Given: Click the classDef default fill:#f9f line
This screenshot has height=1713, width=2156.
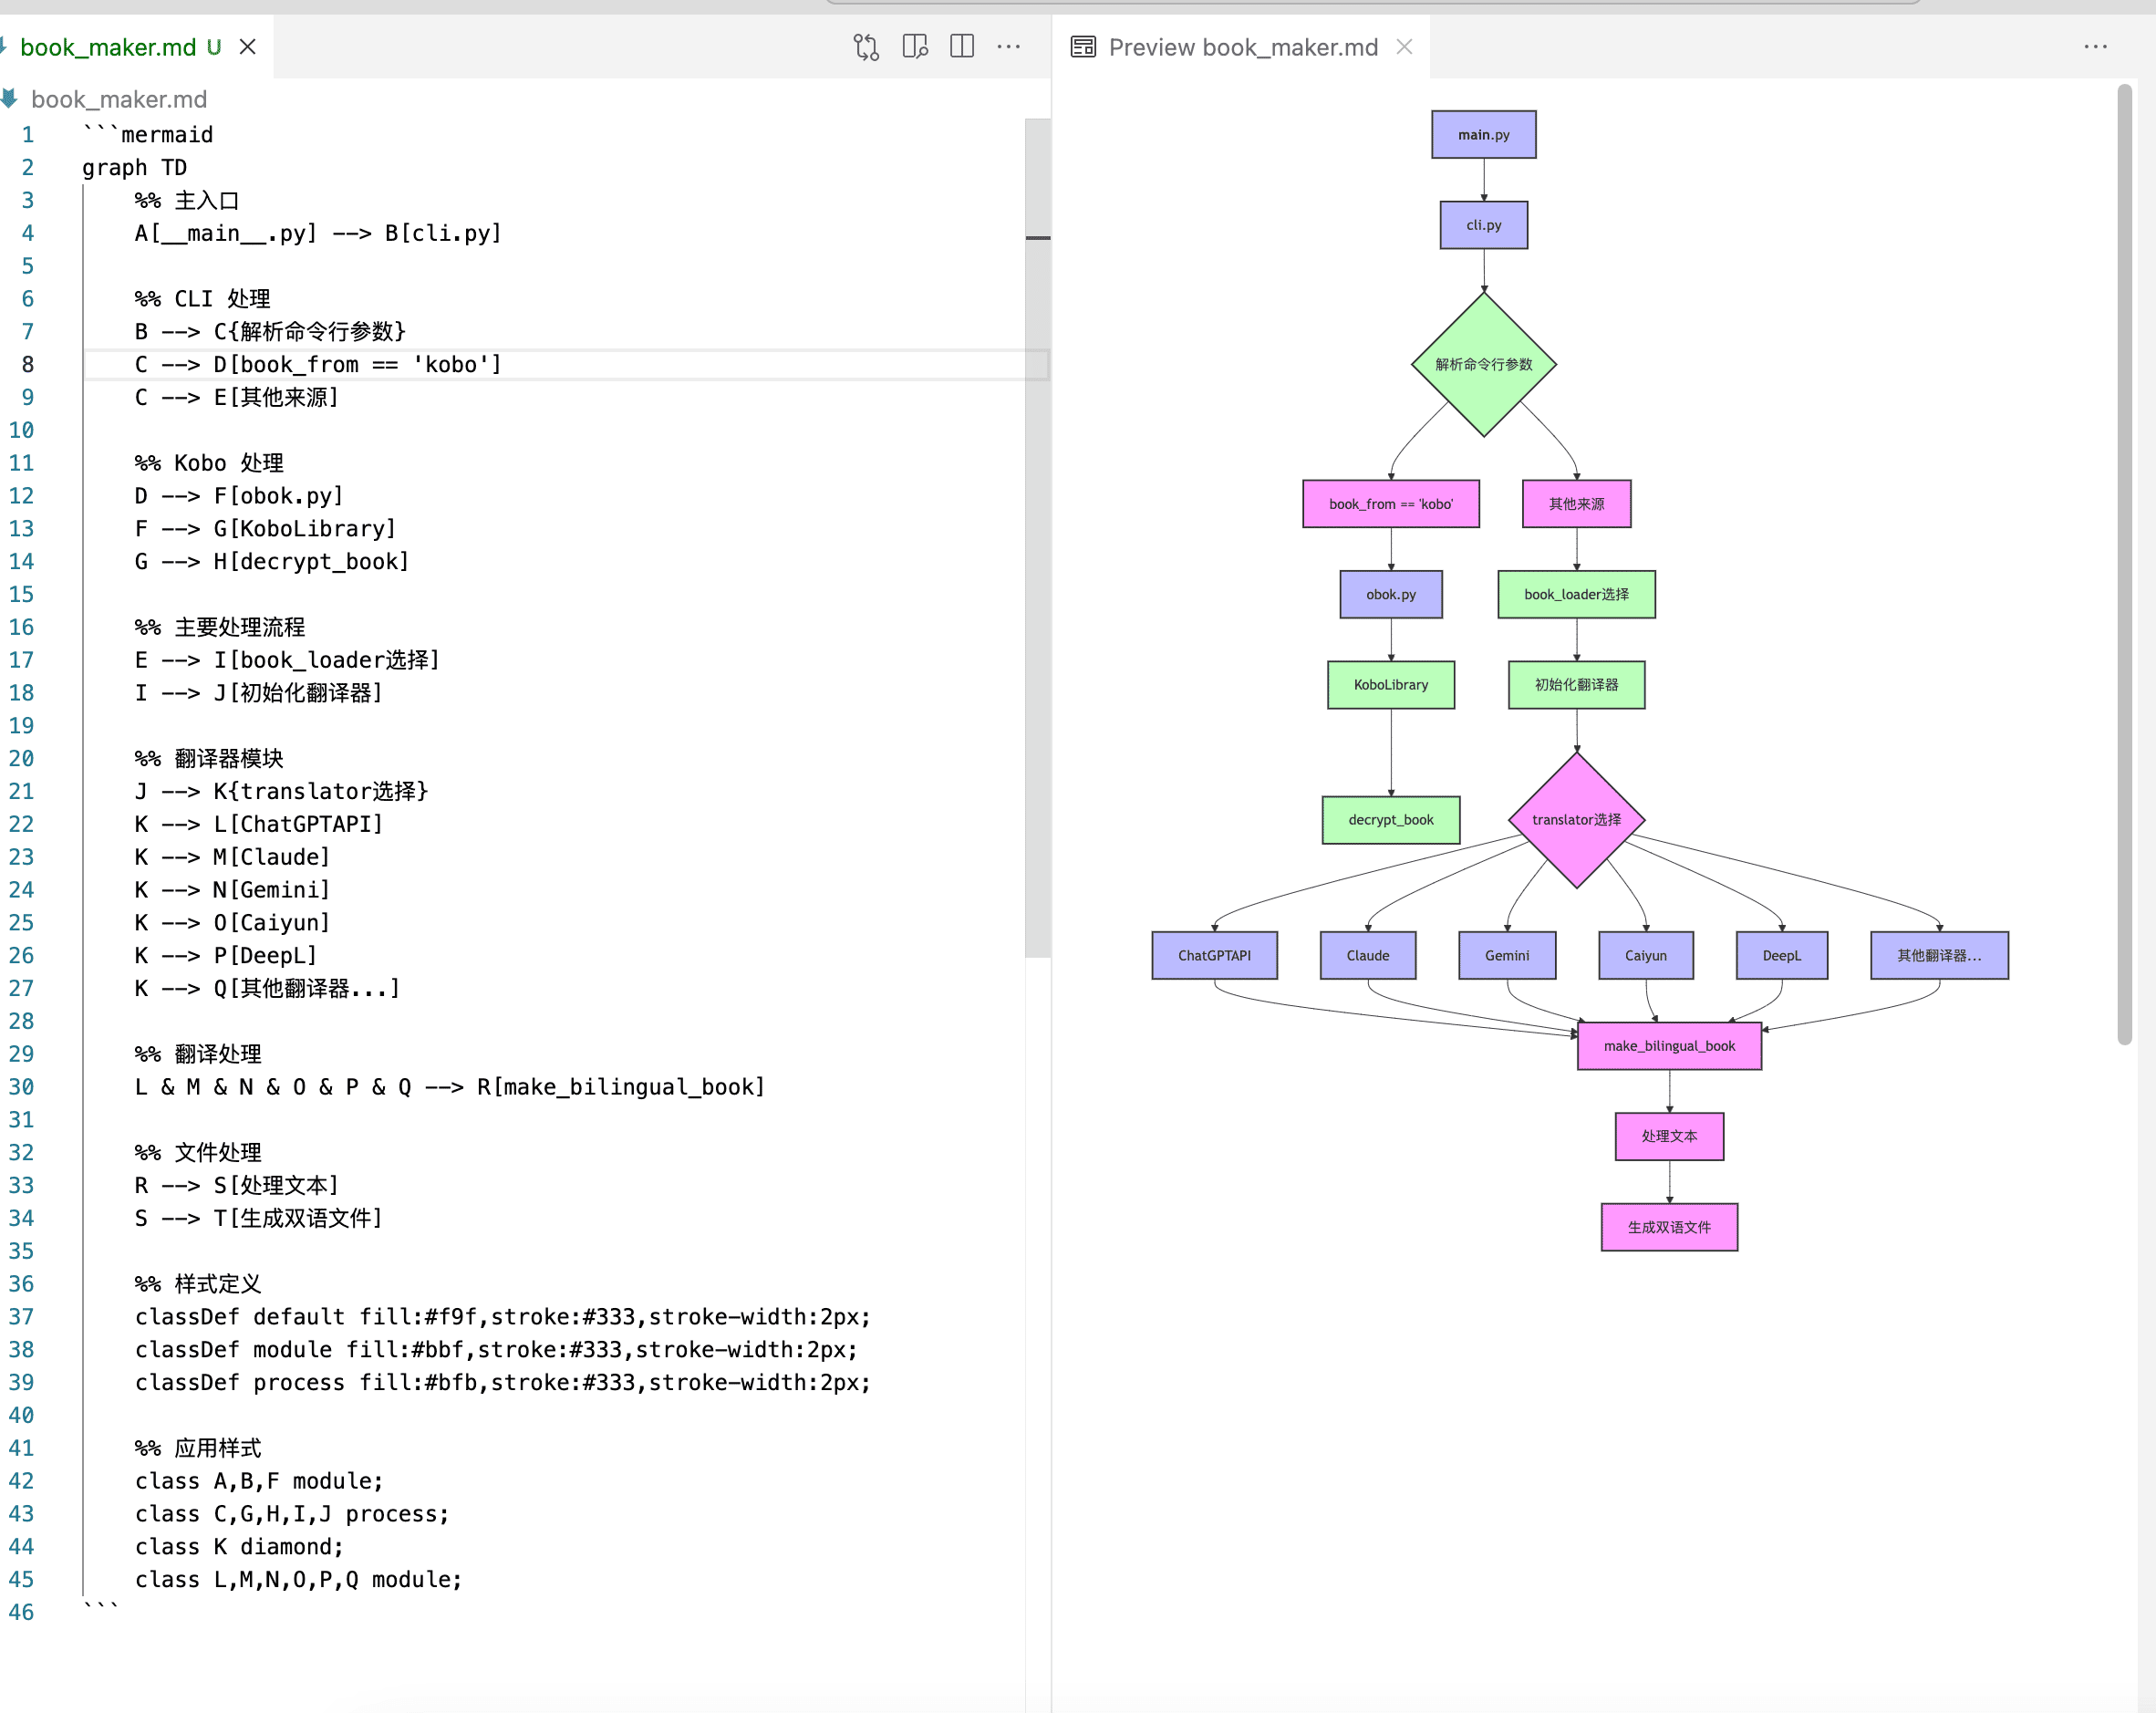Looking at the screenshot, I should [503, 1317].
